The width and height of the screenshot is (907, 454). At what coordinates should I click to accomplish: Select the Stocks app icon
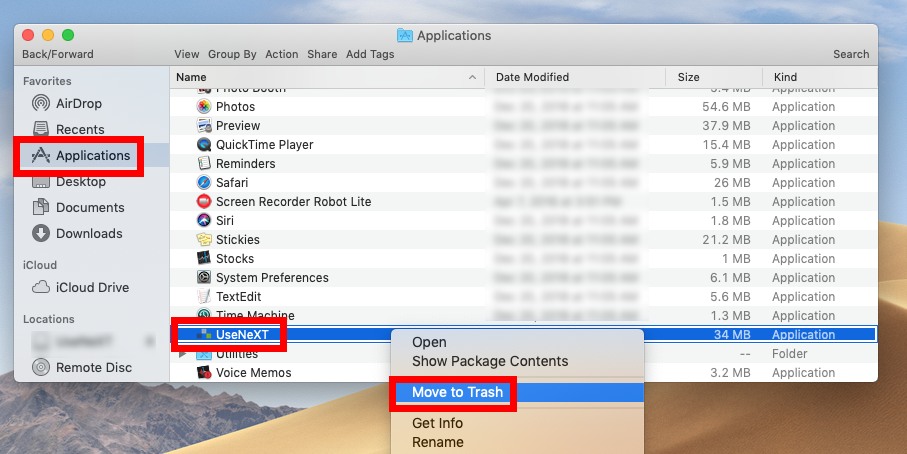pyautogui.click(x=204, y=259)
